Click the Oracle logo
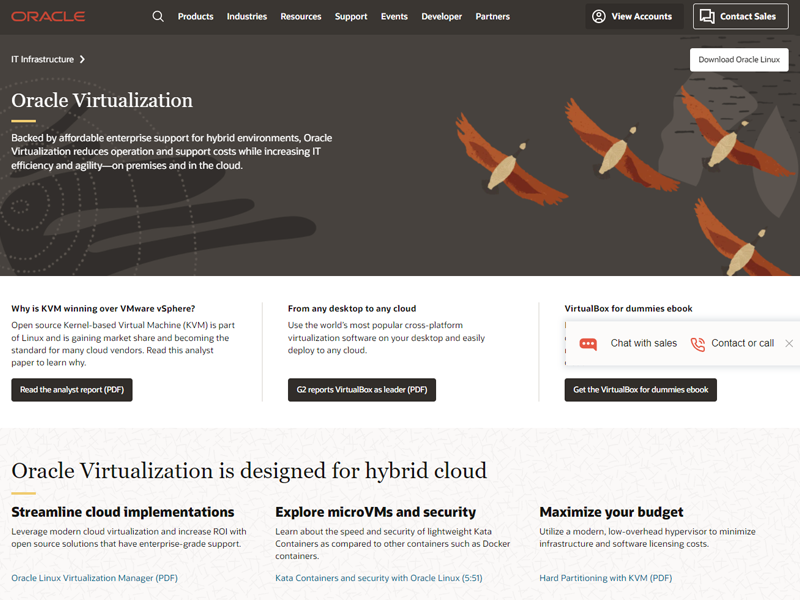 coord(48,17)
